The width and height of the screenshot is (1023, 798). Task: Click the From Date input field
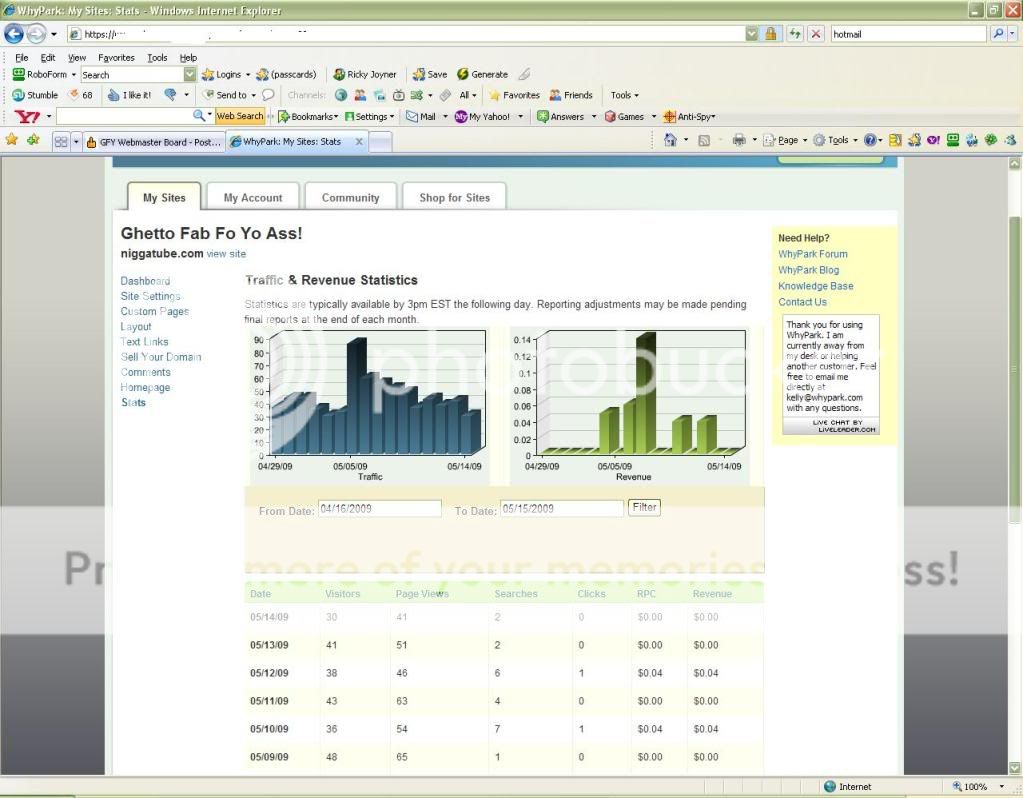pyautogui.click(x=379, y=509)
